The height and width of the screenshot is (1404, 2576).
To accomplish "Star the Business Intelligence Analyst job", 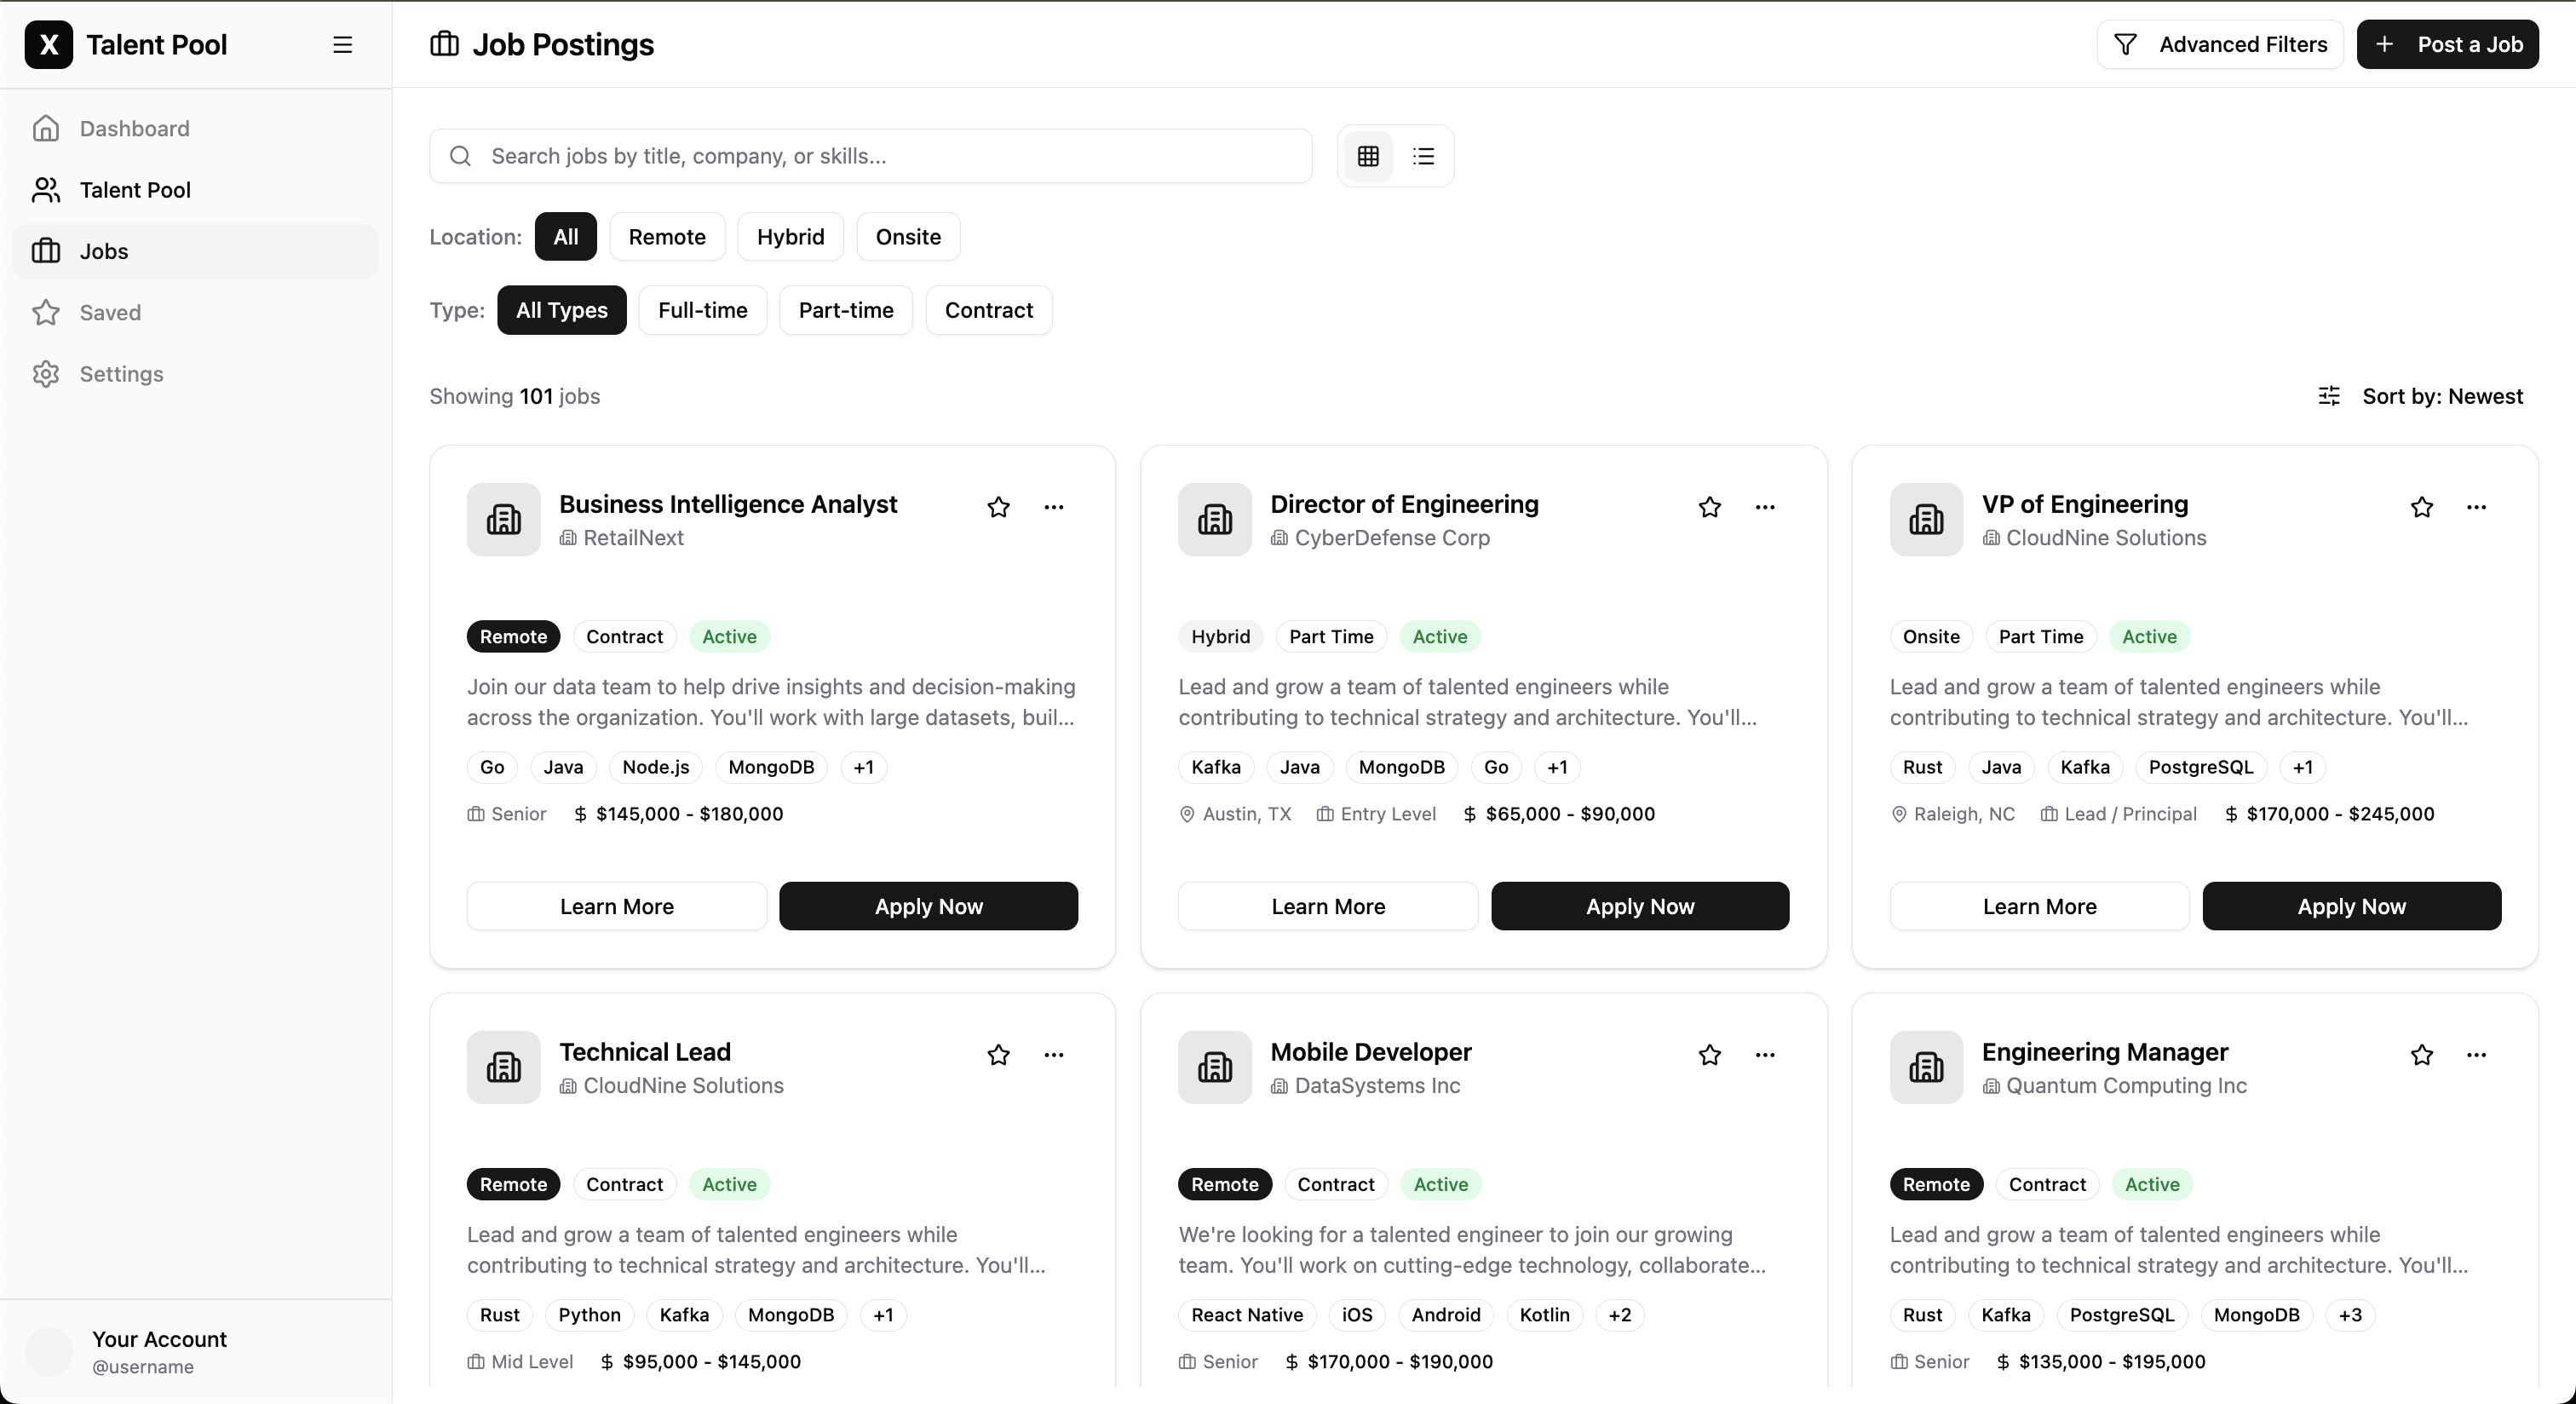I will pos(998,508).
